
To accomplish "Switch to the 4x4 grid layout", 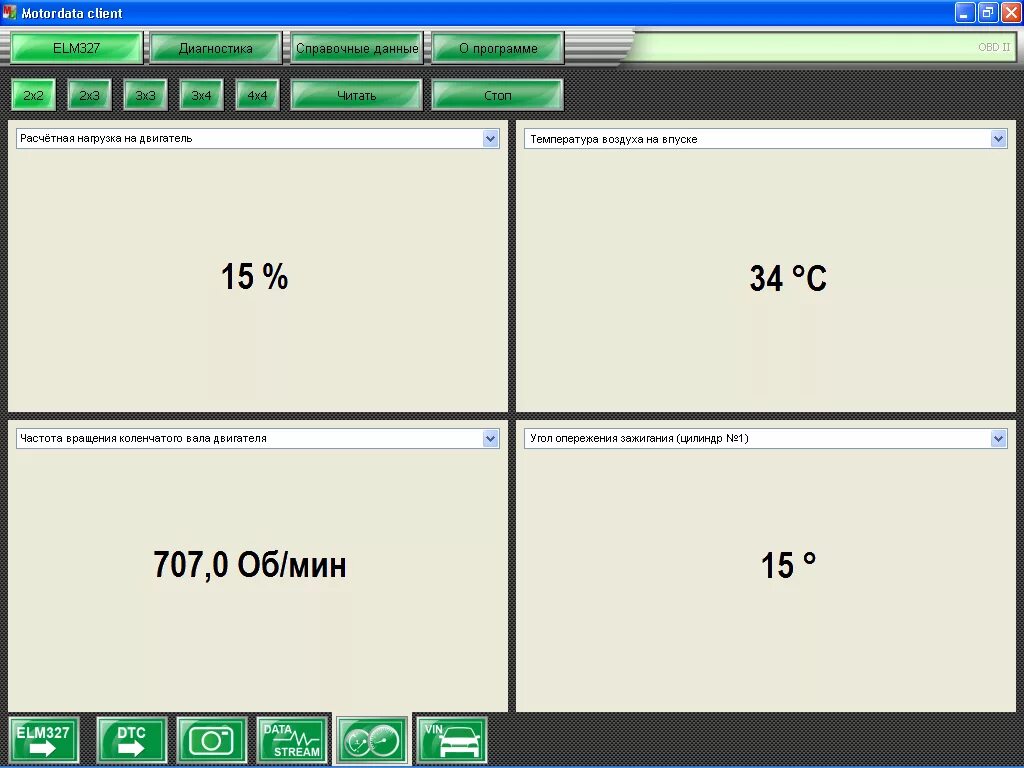I will pos(257,95).
